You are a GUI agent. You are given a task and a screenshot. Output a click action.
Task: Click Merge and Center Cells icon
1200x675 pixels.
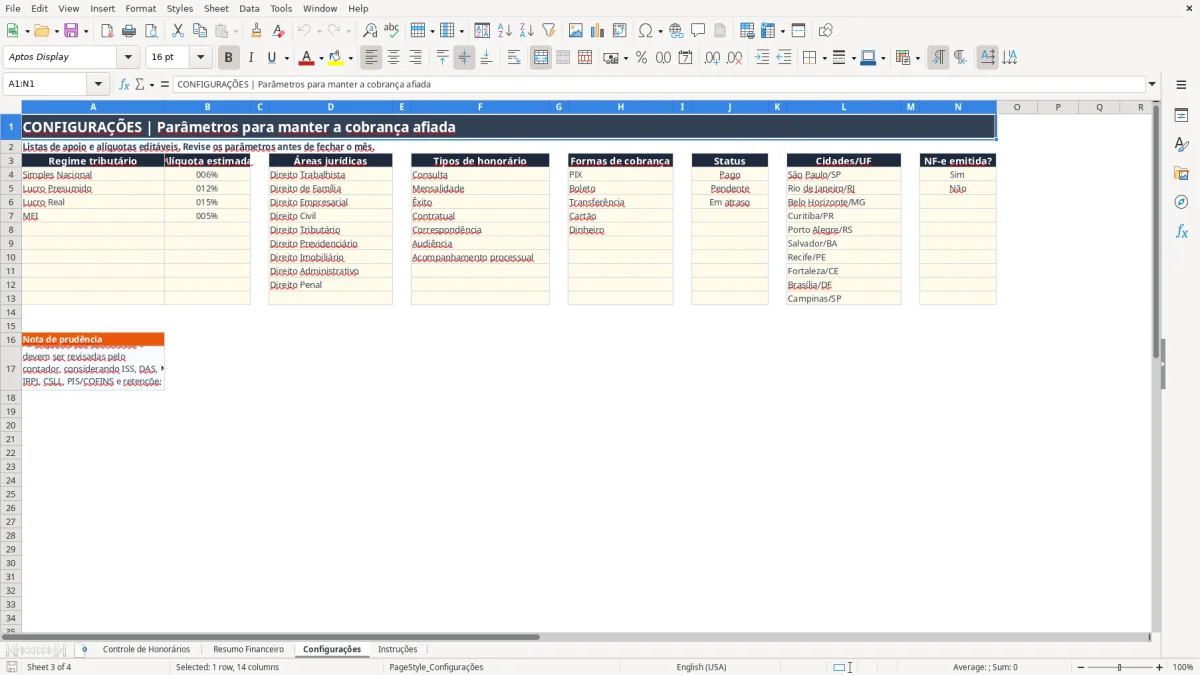(541, 58)
